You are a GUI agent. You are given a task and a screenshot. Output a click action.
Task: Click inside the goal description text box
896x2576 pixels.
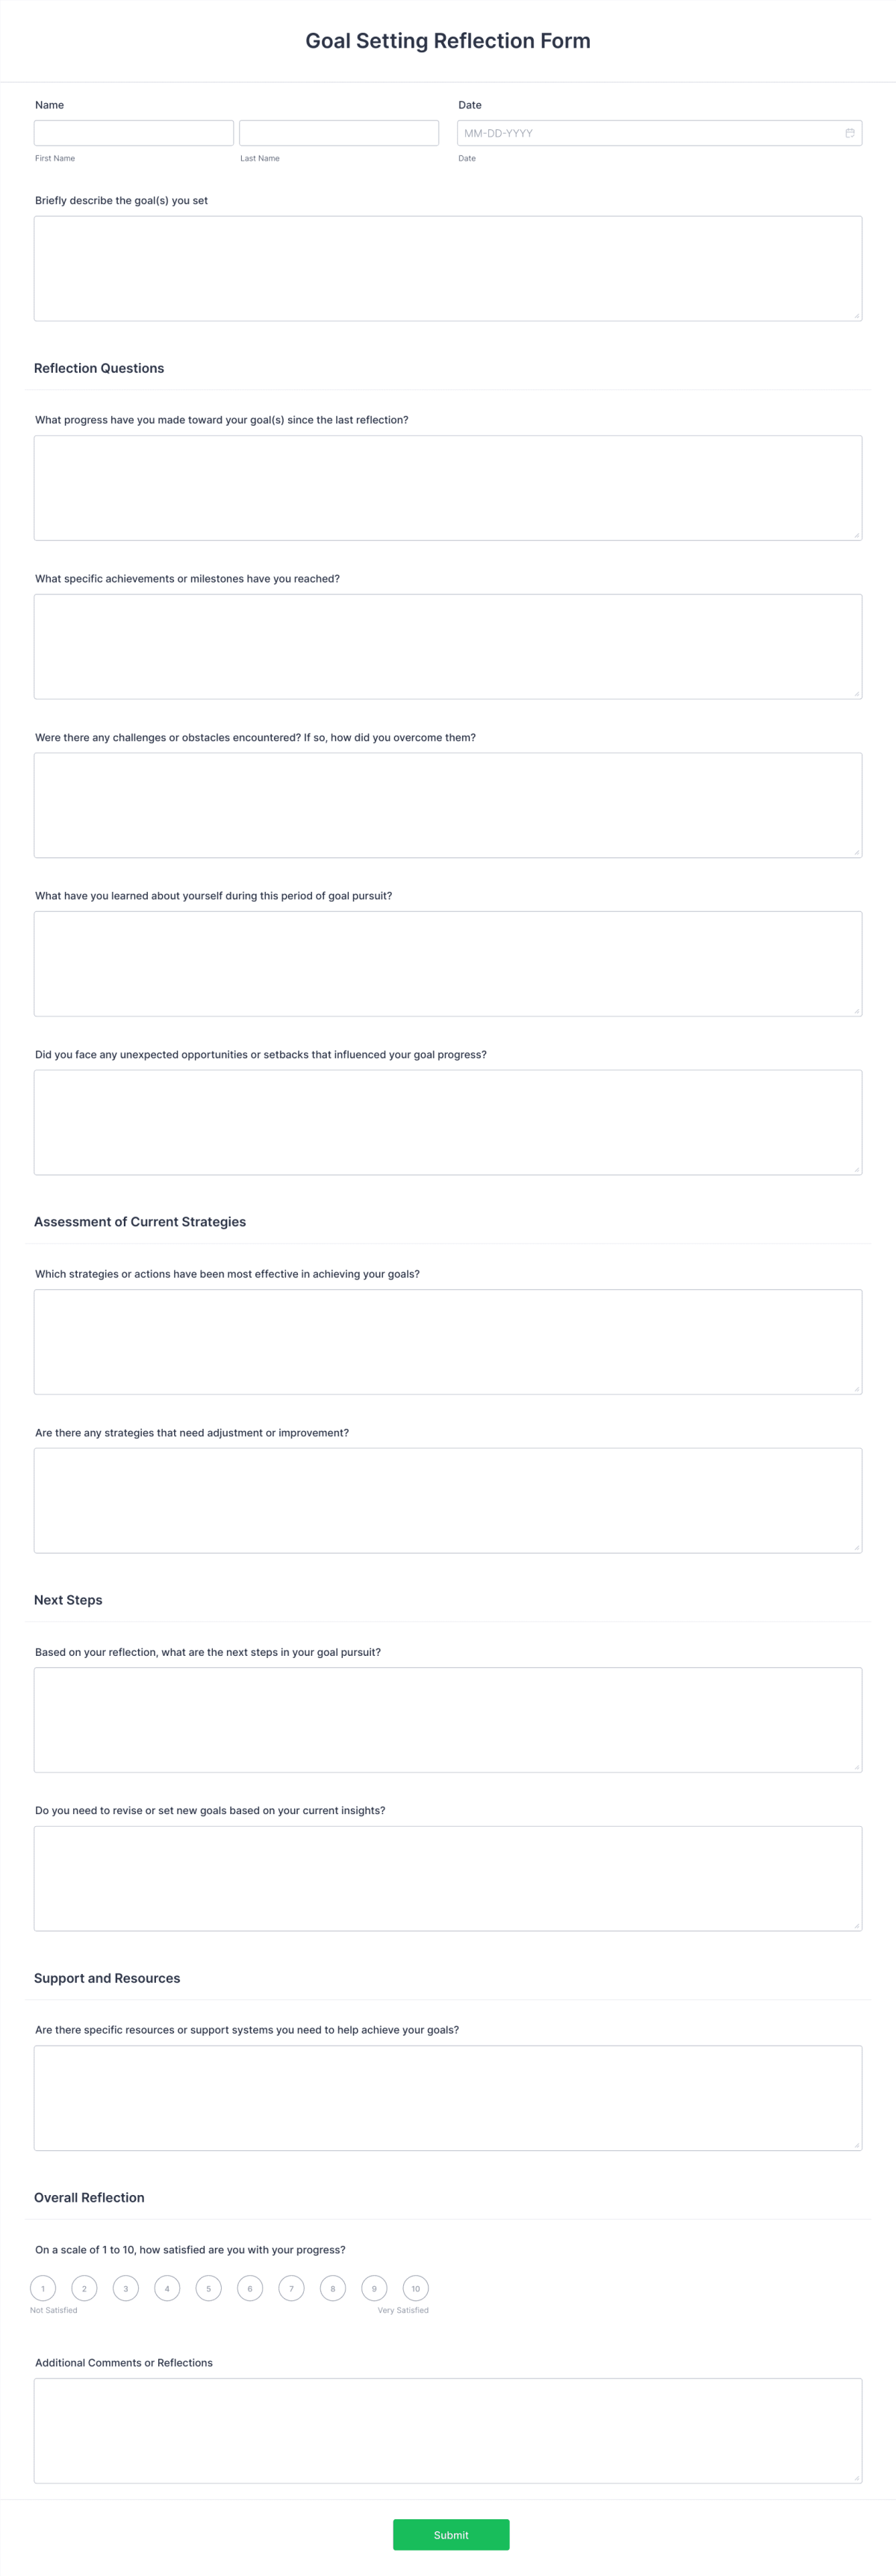pyautogui.click(x=448, y=267)
